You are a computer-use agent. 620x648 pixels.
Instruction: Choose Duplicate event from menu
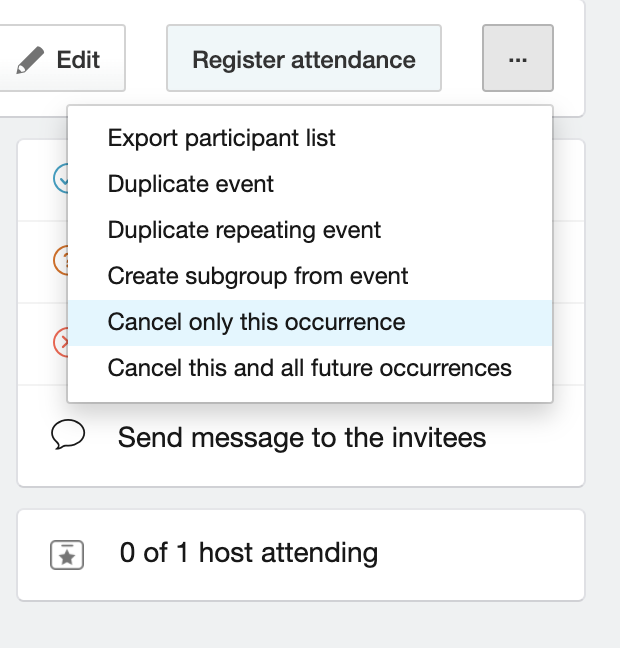click(191, 184)
